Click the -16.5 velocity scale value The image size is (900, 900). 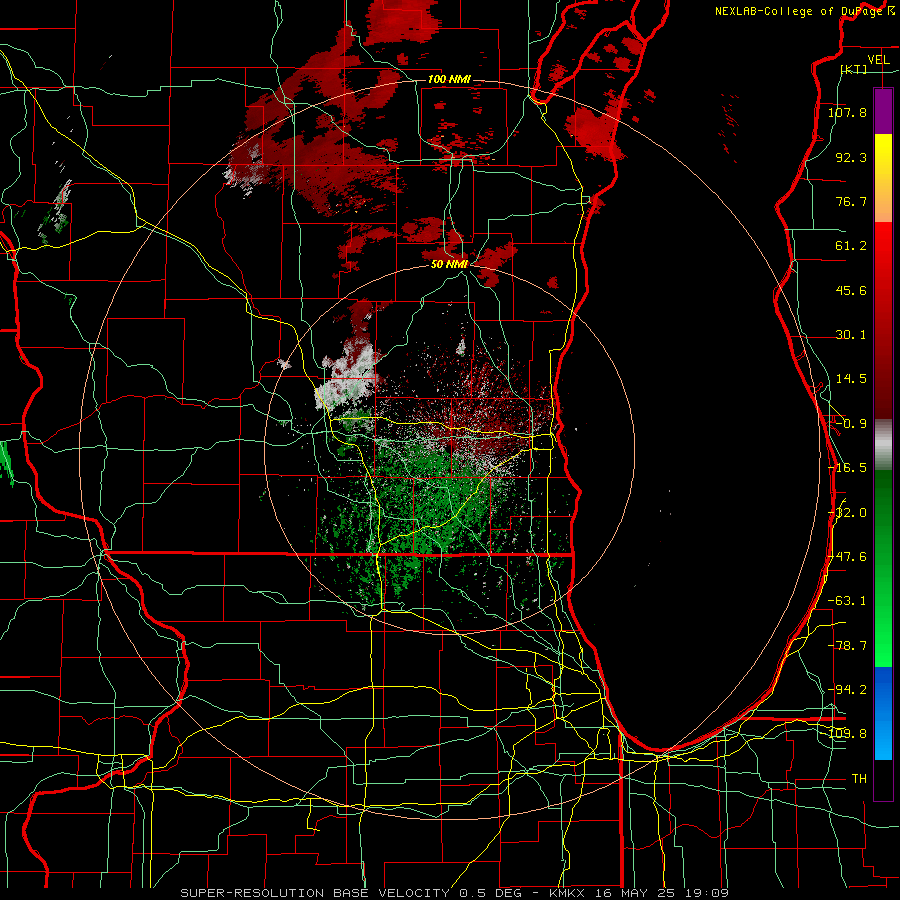847,468
